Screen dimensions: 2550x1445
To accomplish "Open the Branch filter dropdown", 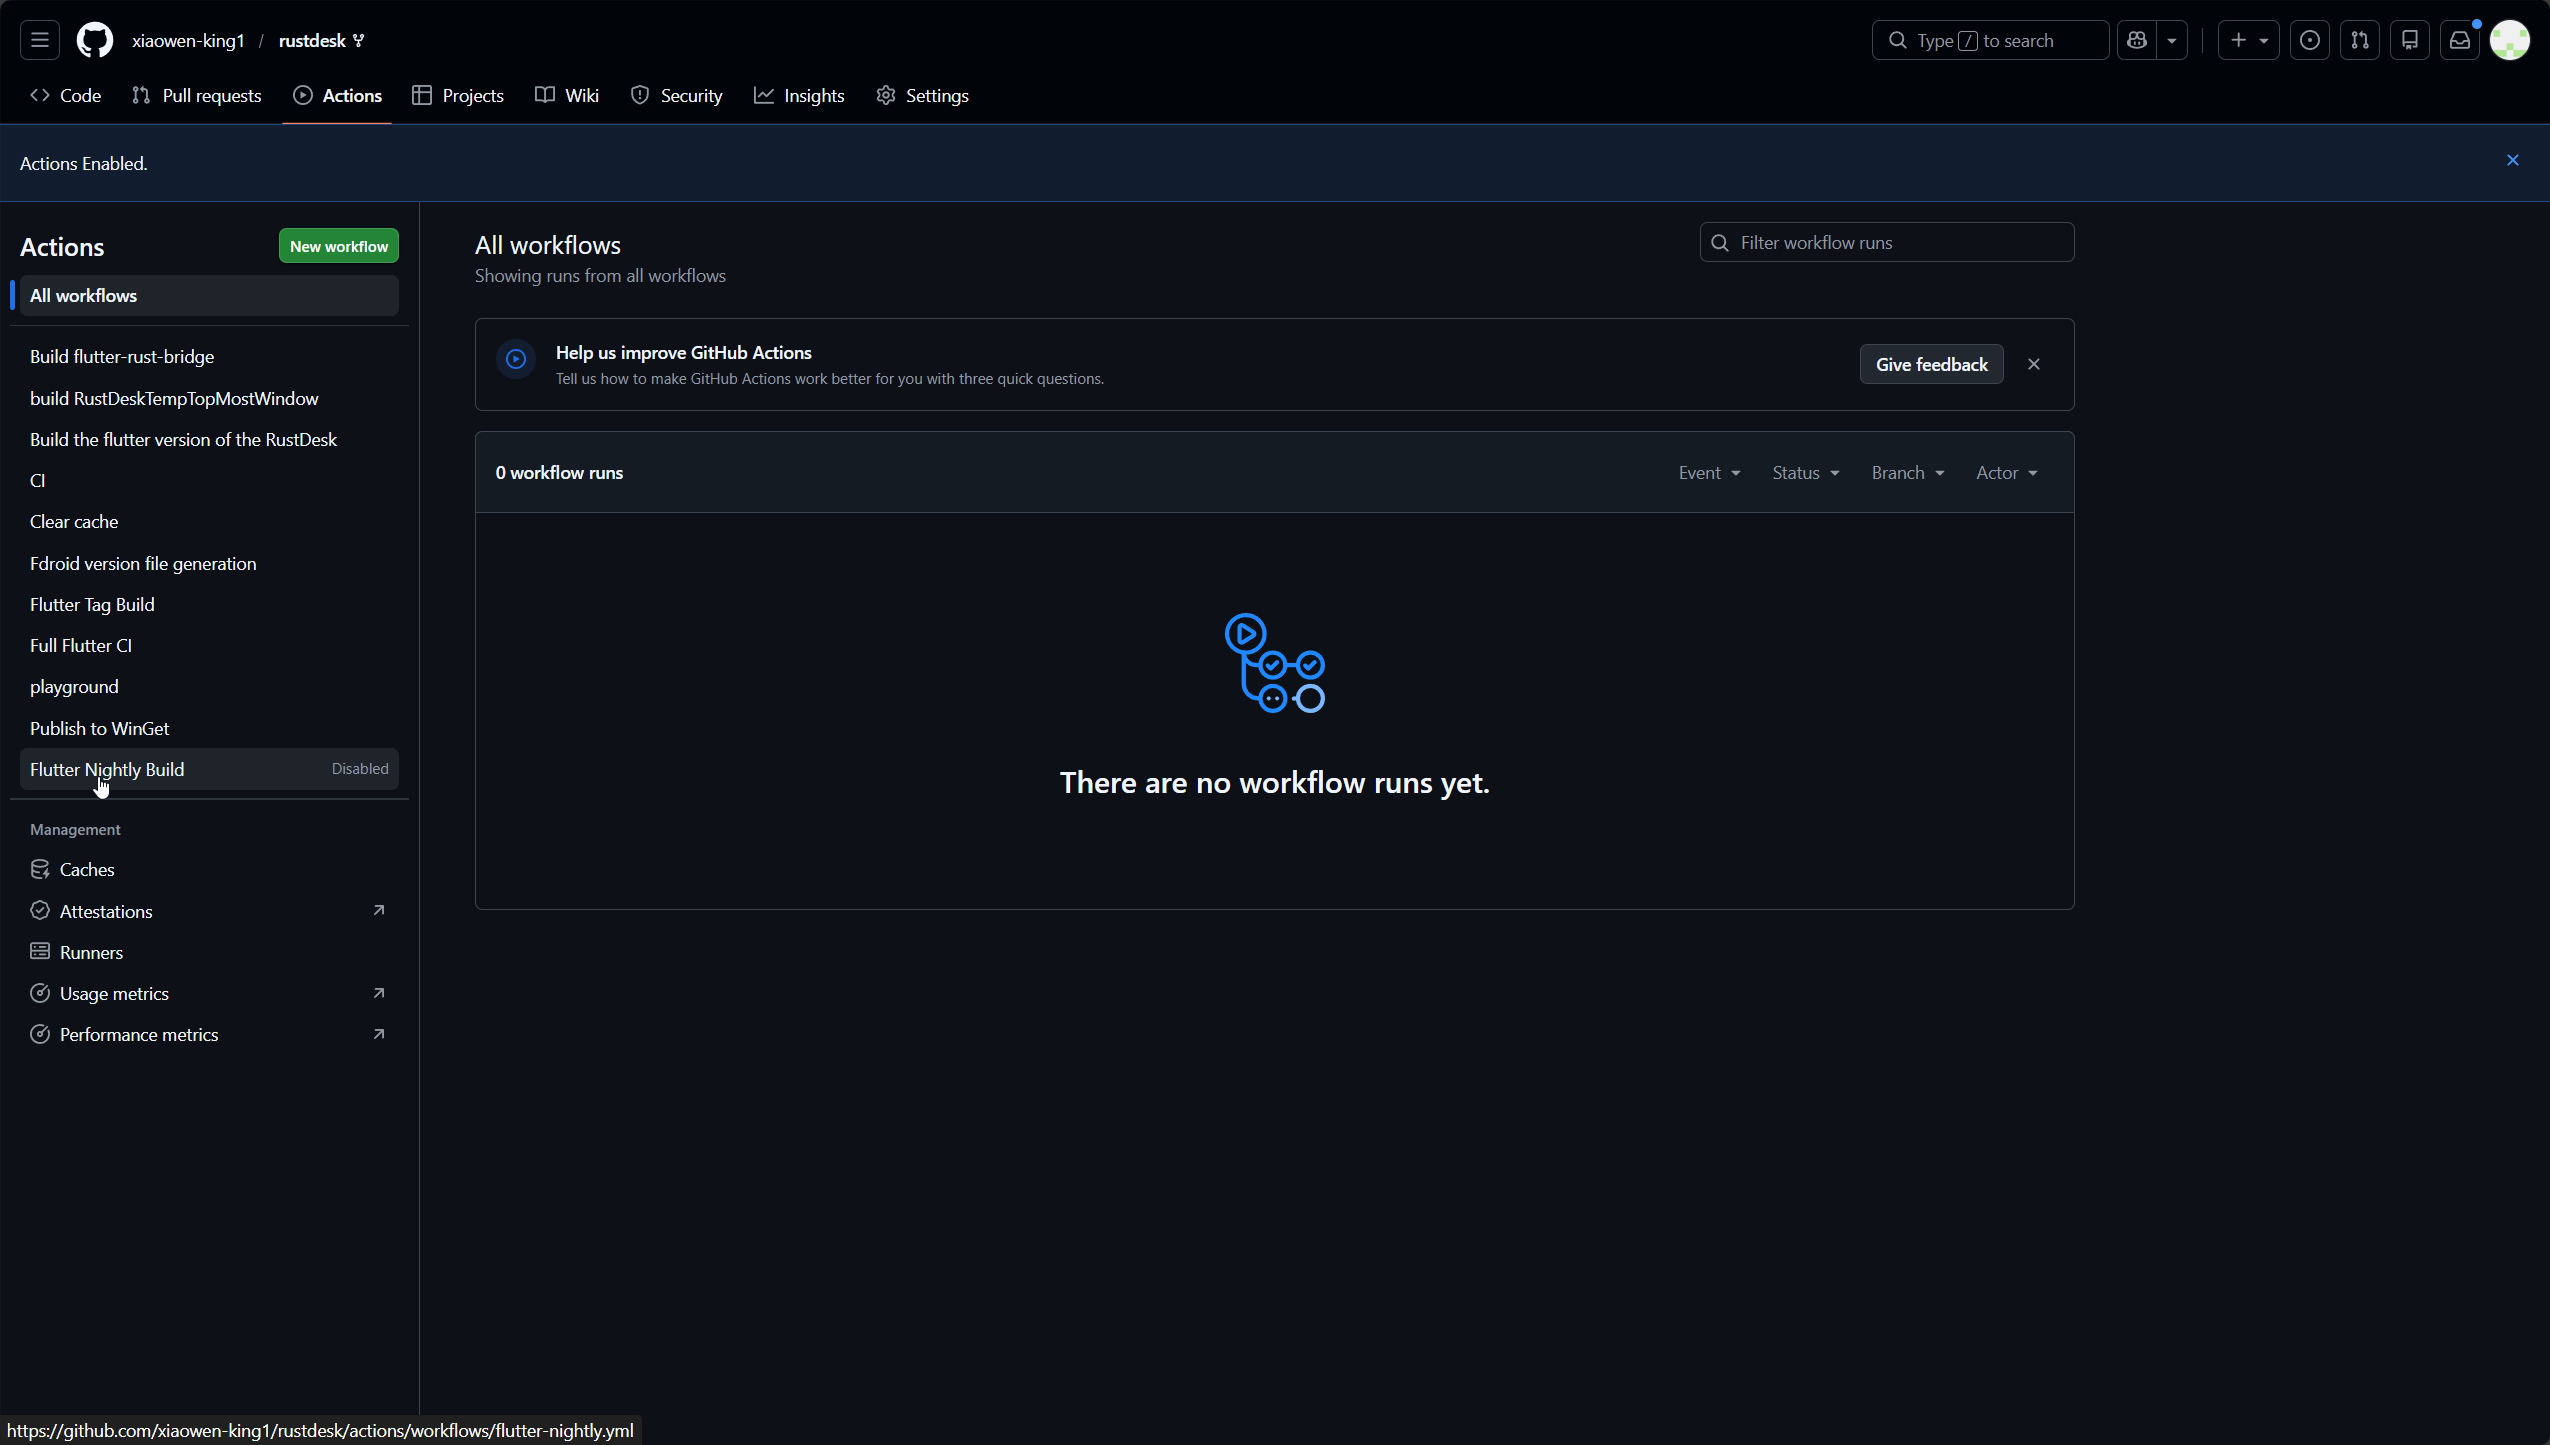I will (x=1907, y=473).
